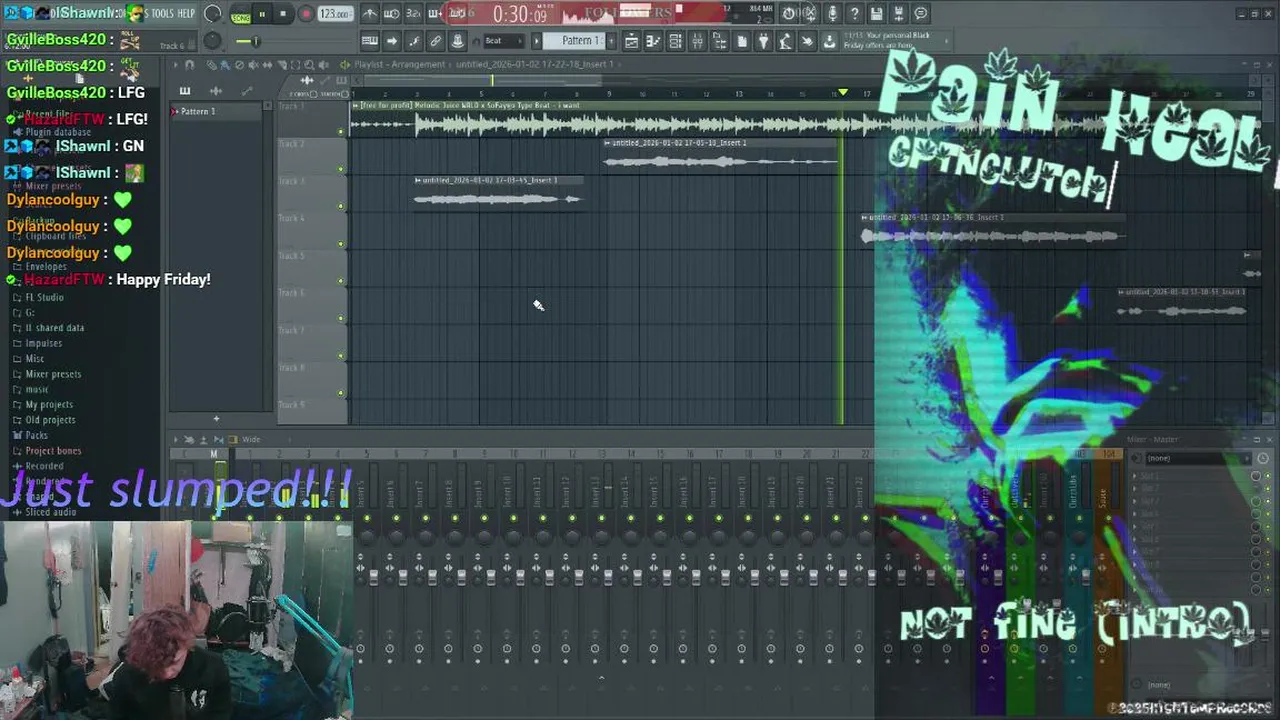
Task: Expand the FL Studio browser folder
Action: (x=44, y=297)
